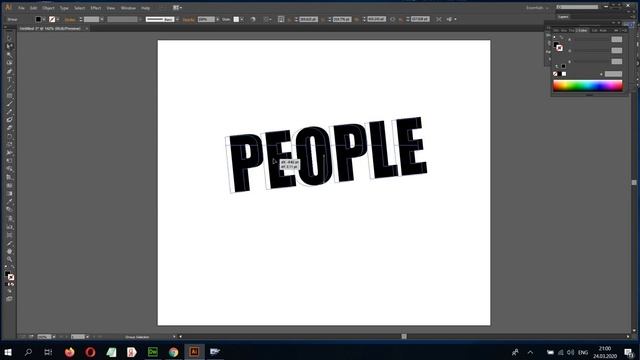Screen dimensions: 640x360
Task: Open the zoom level dropdown in status bar
Action: pos(54,337)
